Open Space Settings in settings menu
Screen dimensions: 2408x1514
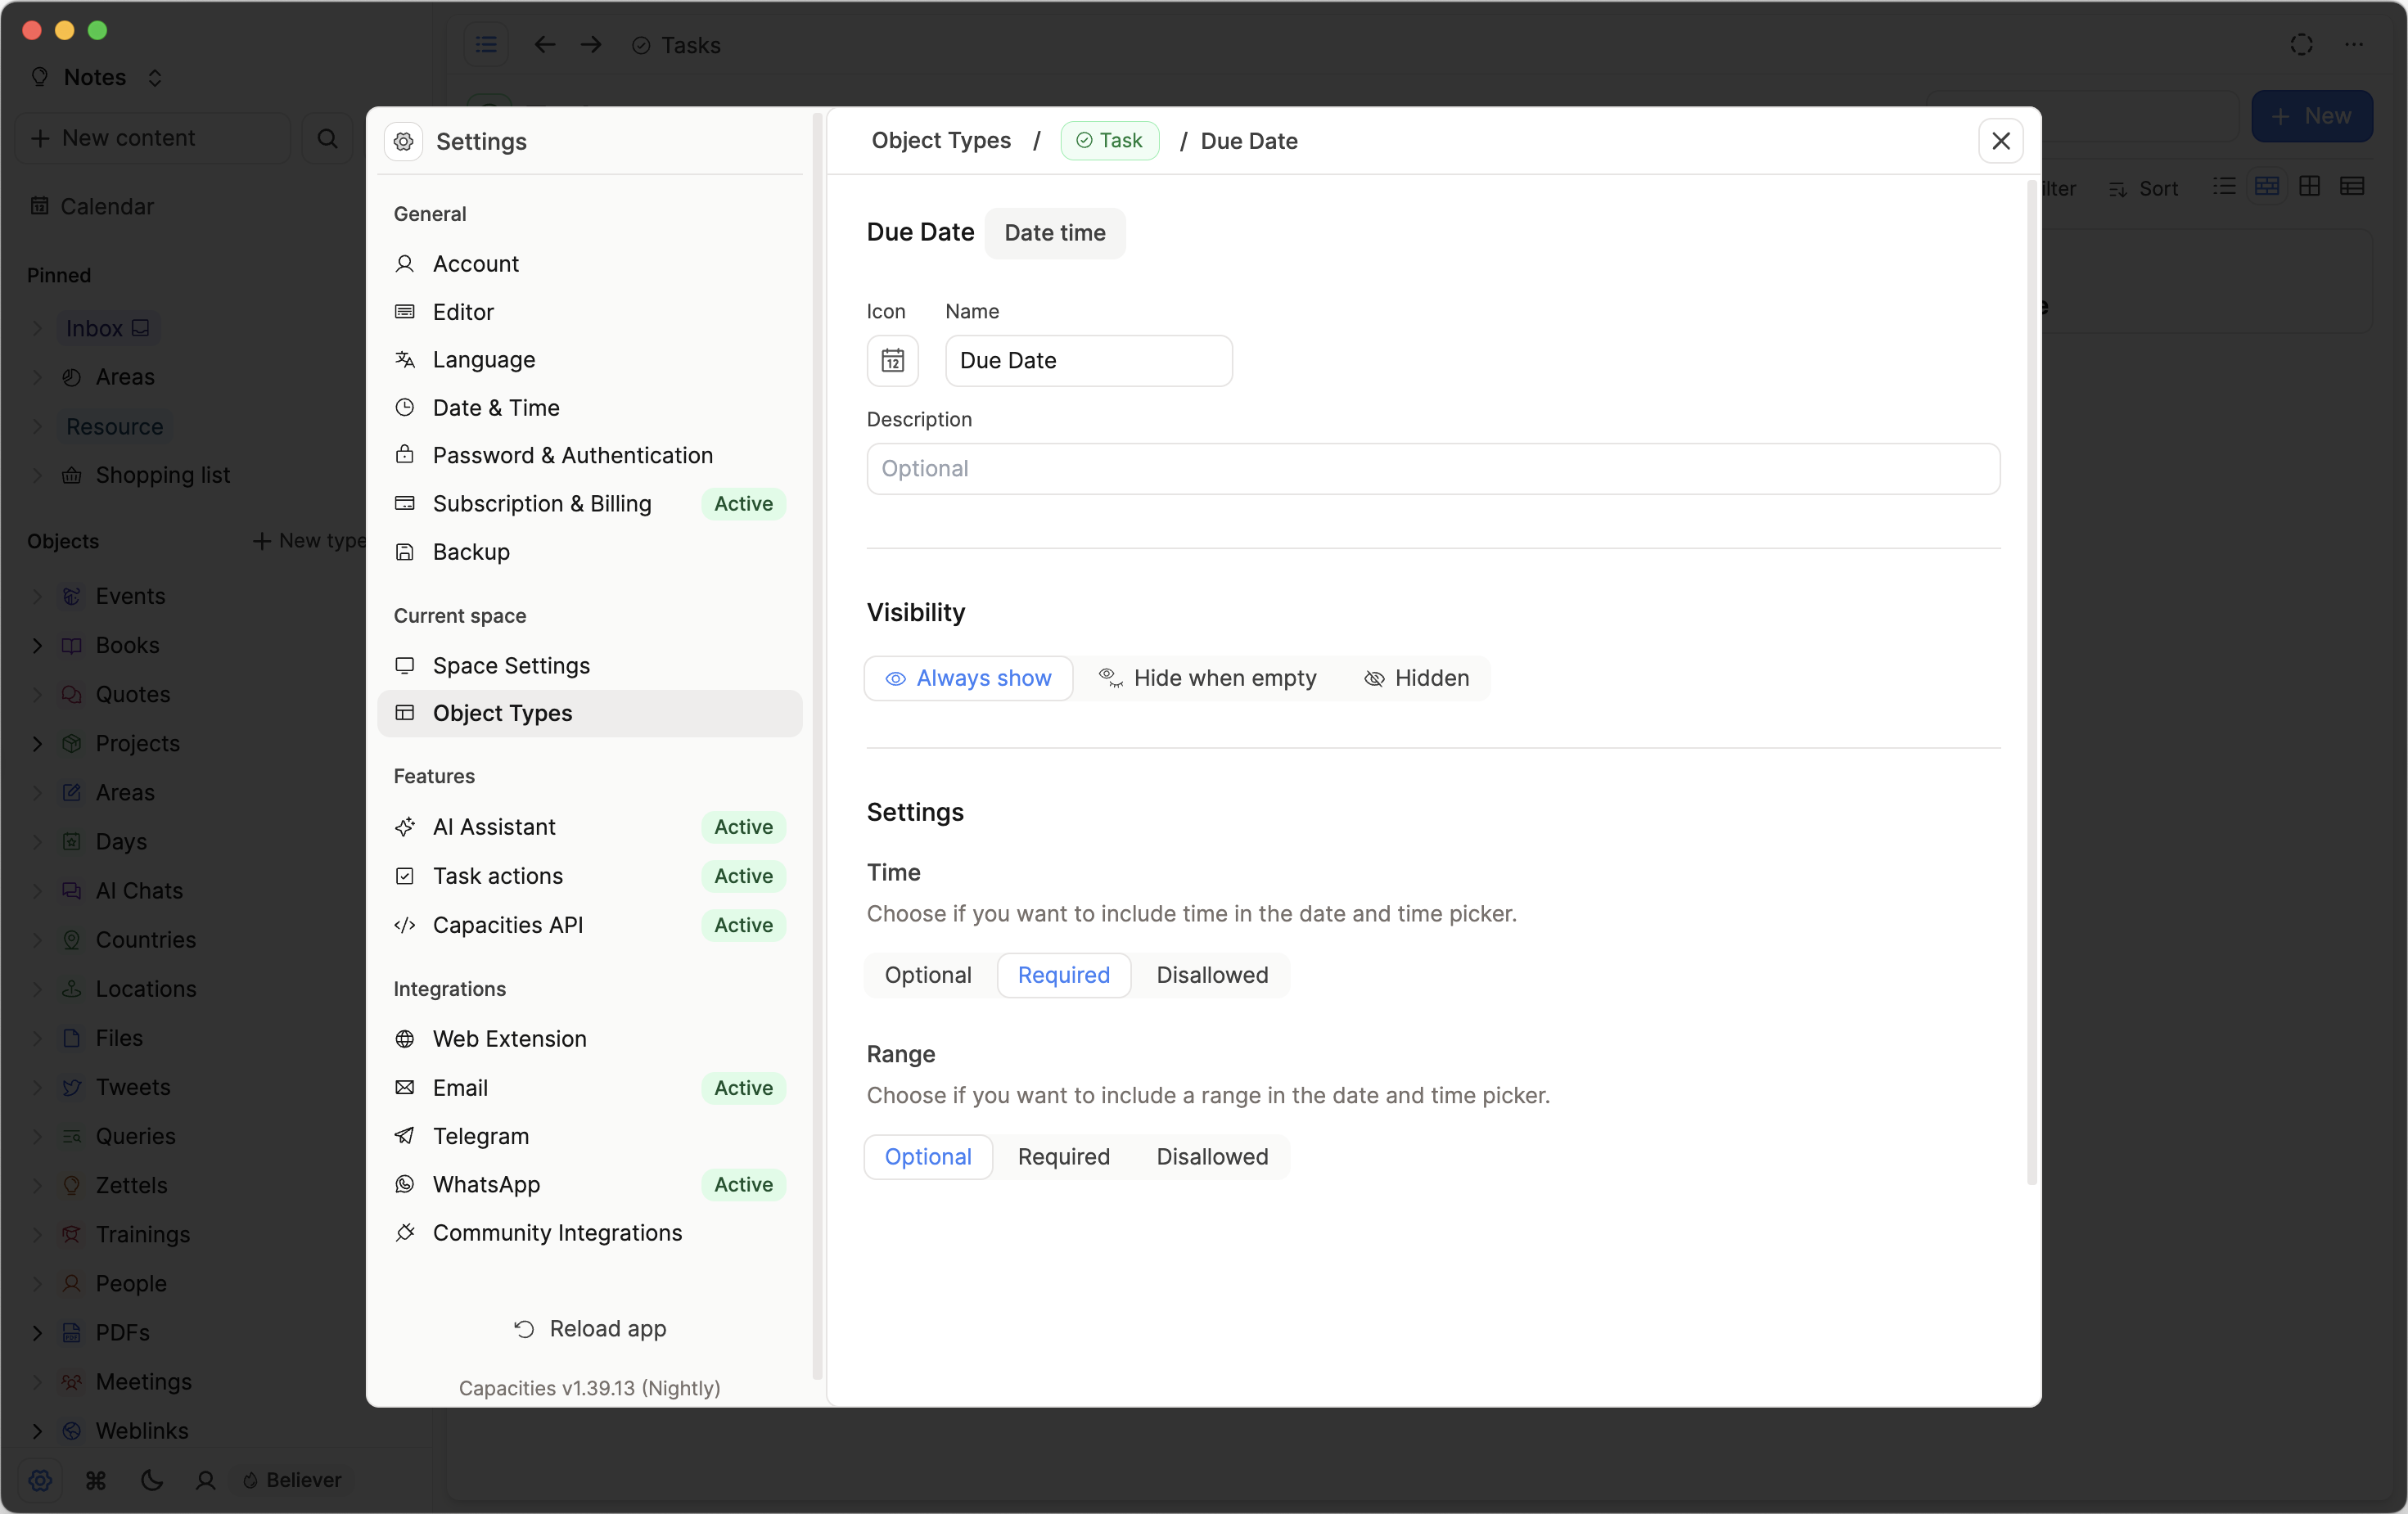(x=510, y=665)
